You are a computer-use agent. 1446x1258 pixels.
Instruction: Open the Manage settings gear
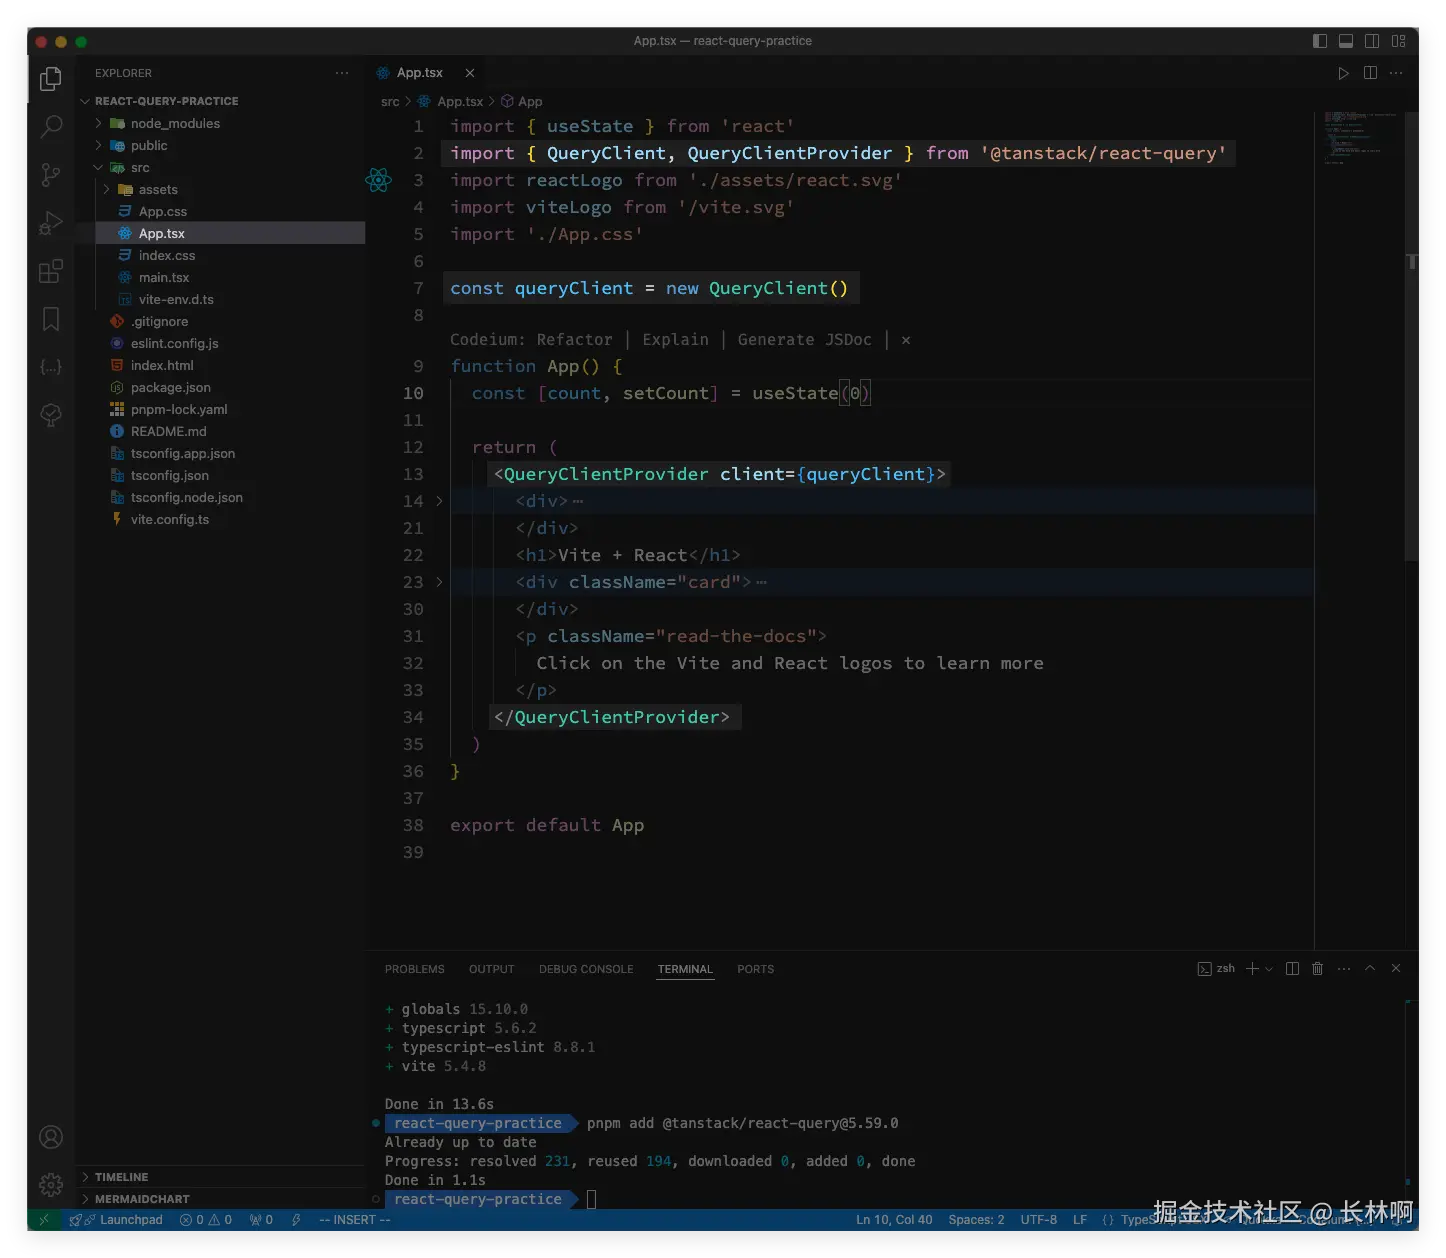[x=51, y=1185]
